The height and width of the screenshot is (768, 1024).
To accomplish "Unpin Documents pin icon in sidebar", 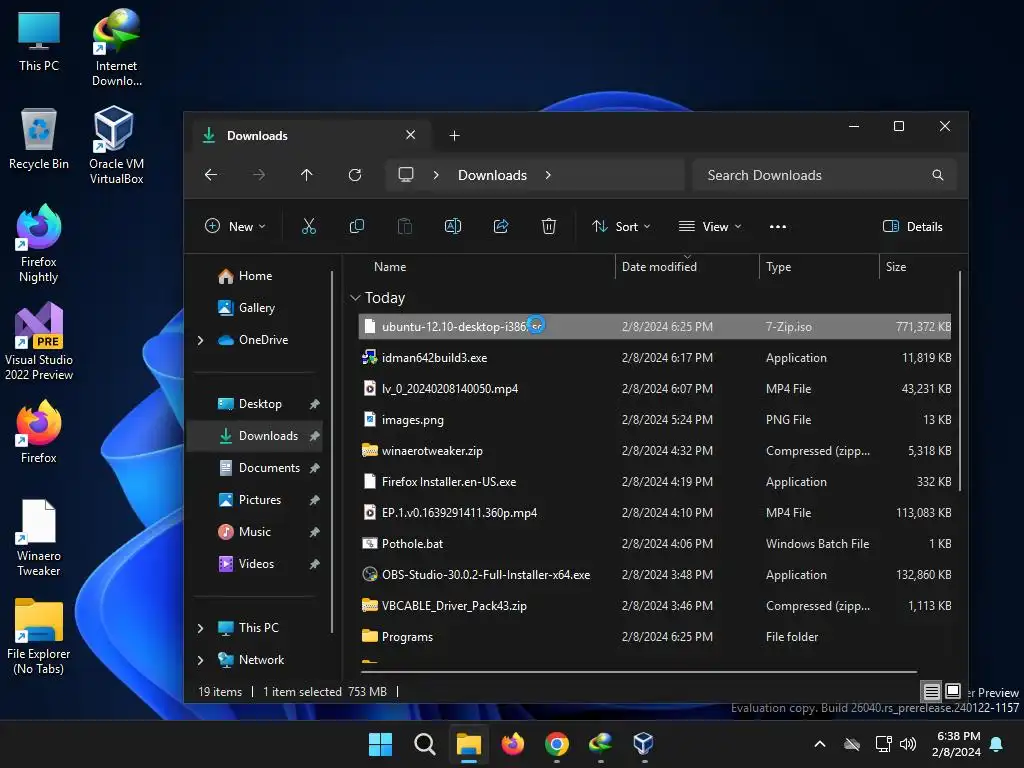I will [x=315, y=468].
